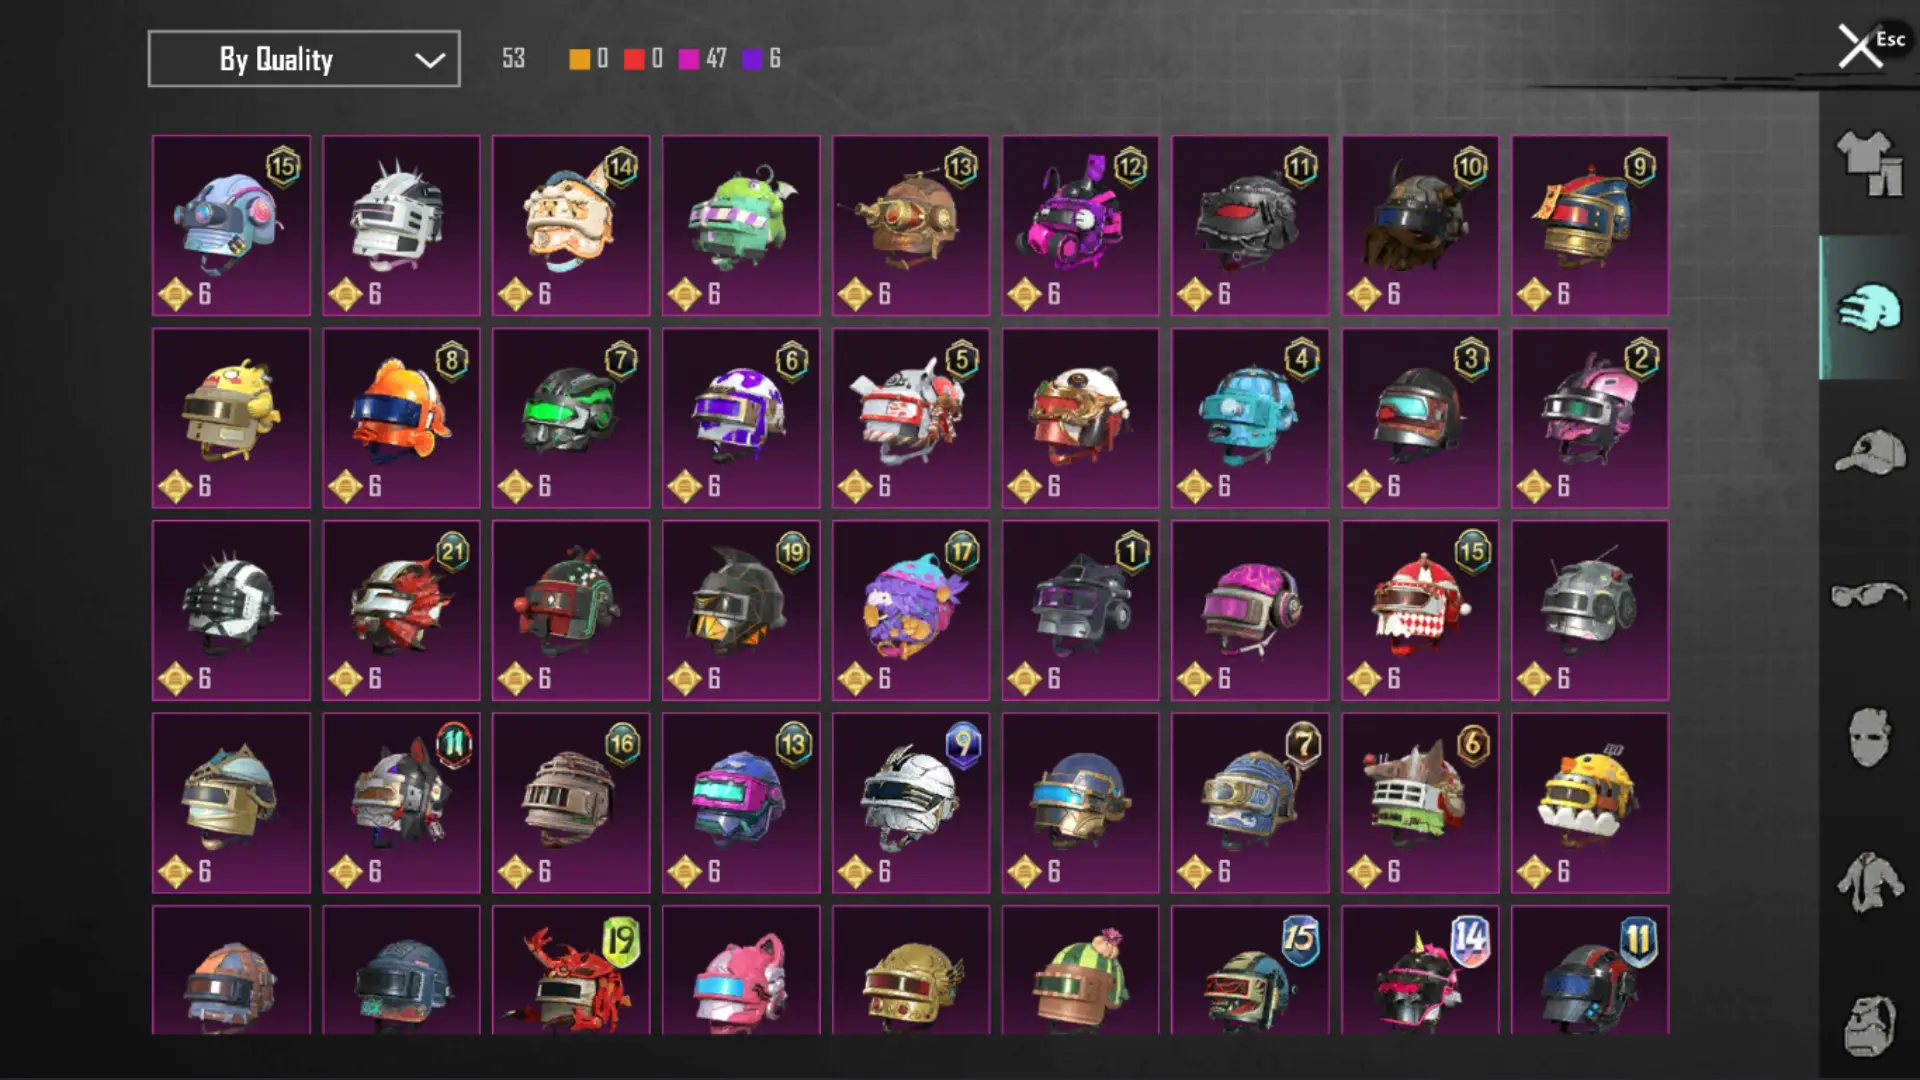Select the purple bird helmet with badge 17
This screenshot has width=1920, height=1080.
click(x=911, y=610)
